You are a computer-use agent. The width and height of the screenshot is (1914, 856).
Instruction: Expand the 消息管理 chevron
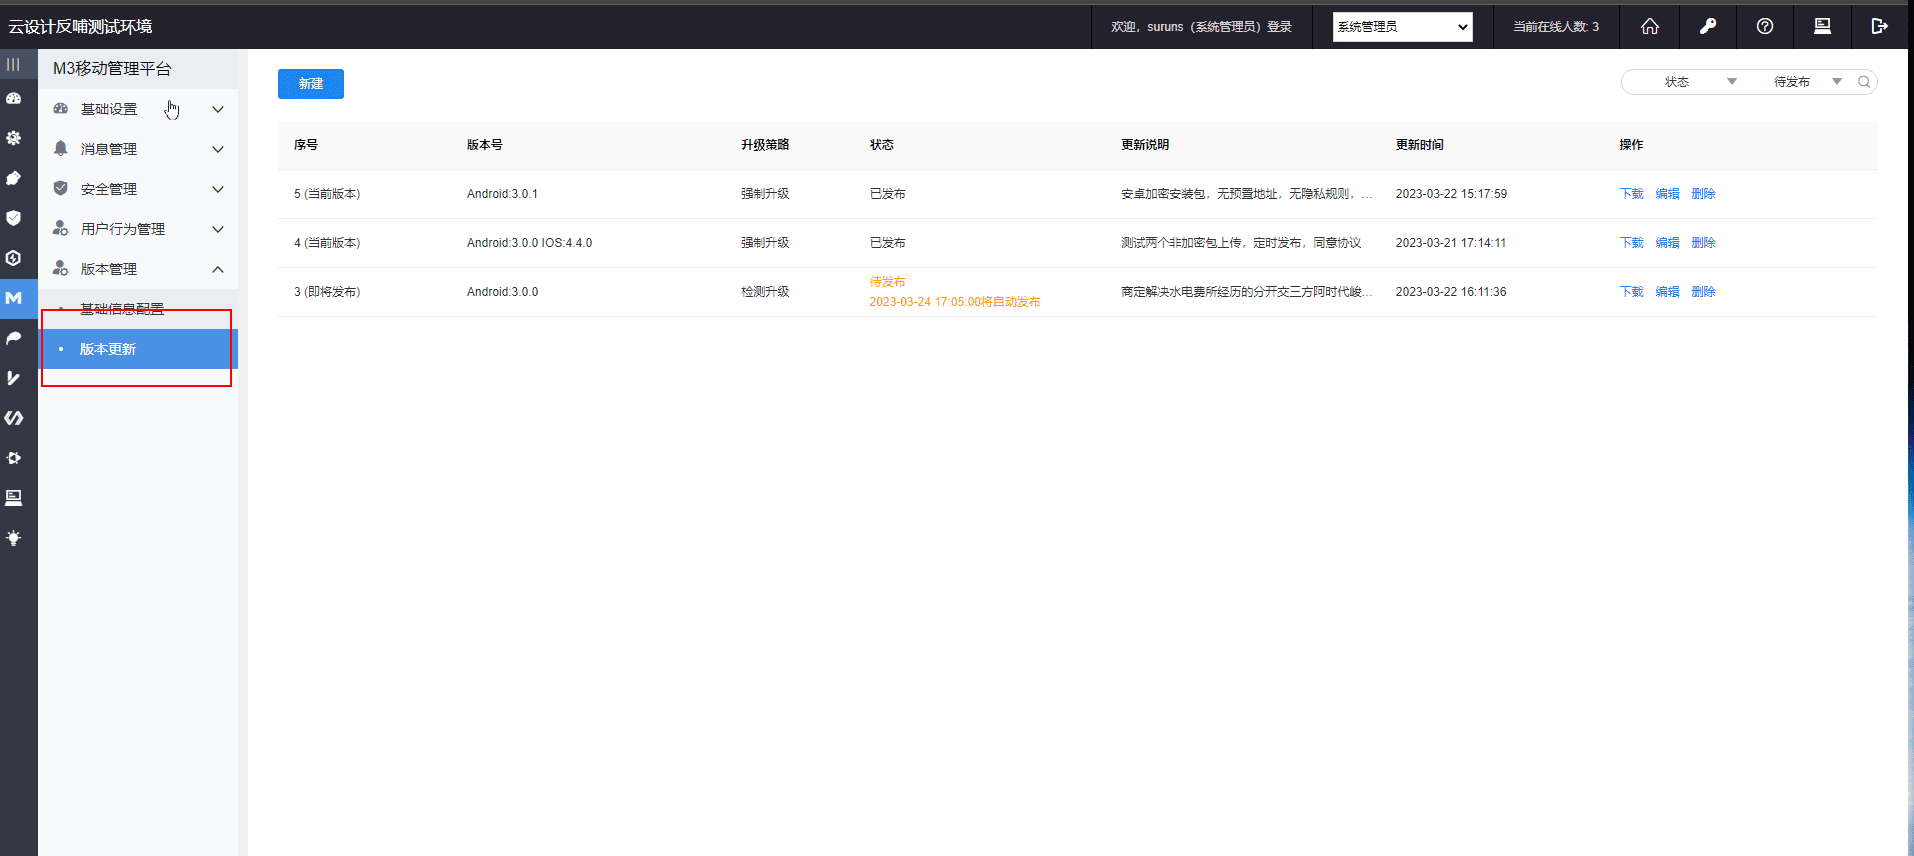(x=218, y=149)
